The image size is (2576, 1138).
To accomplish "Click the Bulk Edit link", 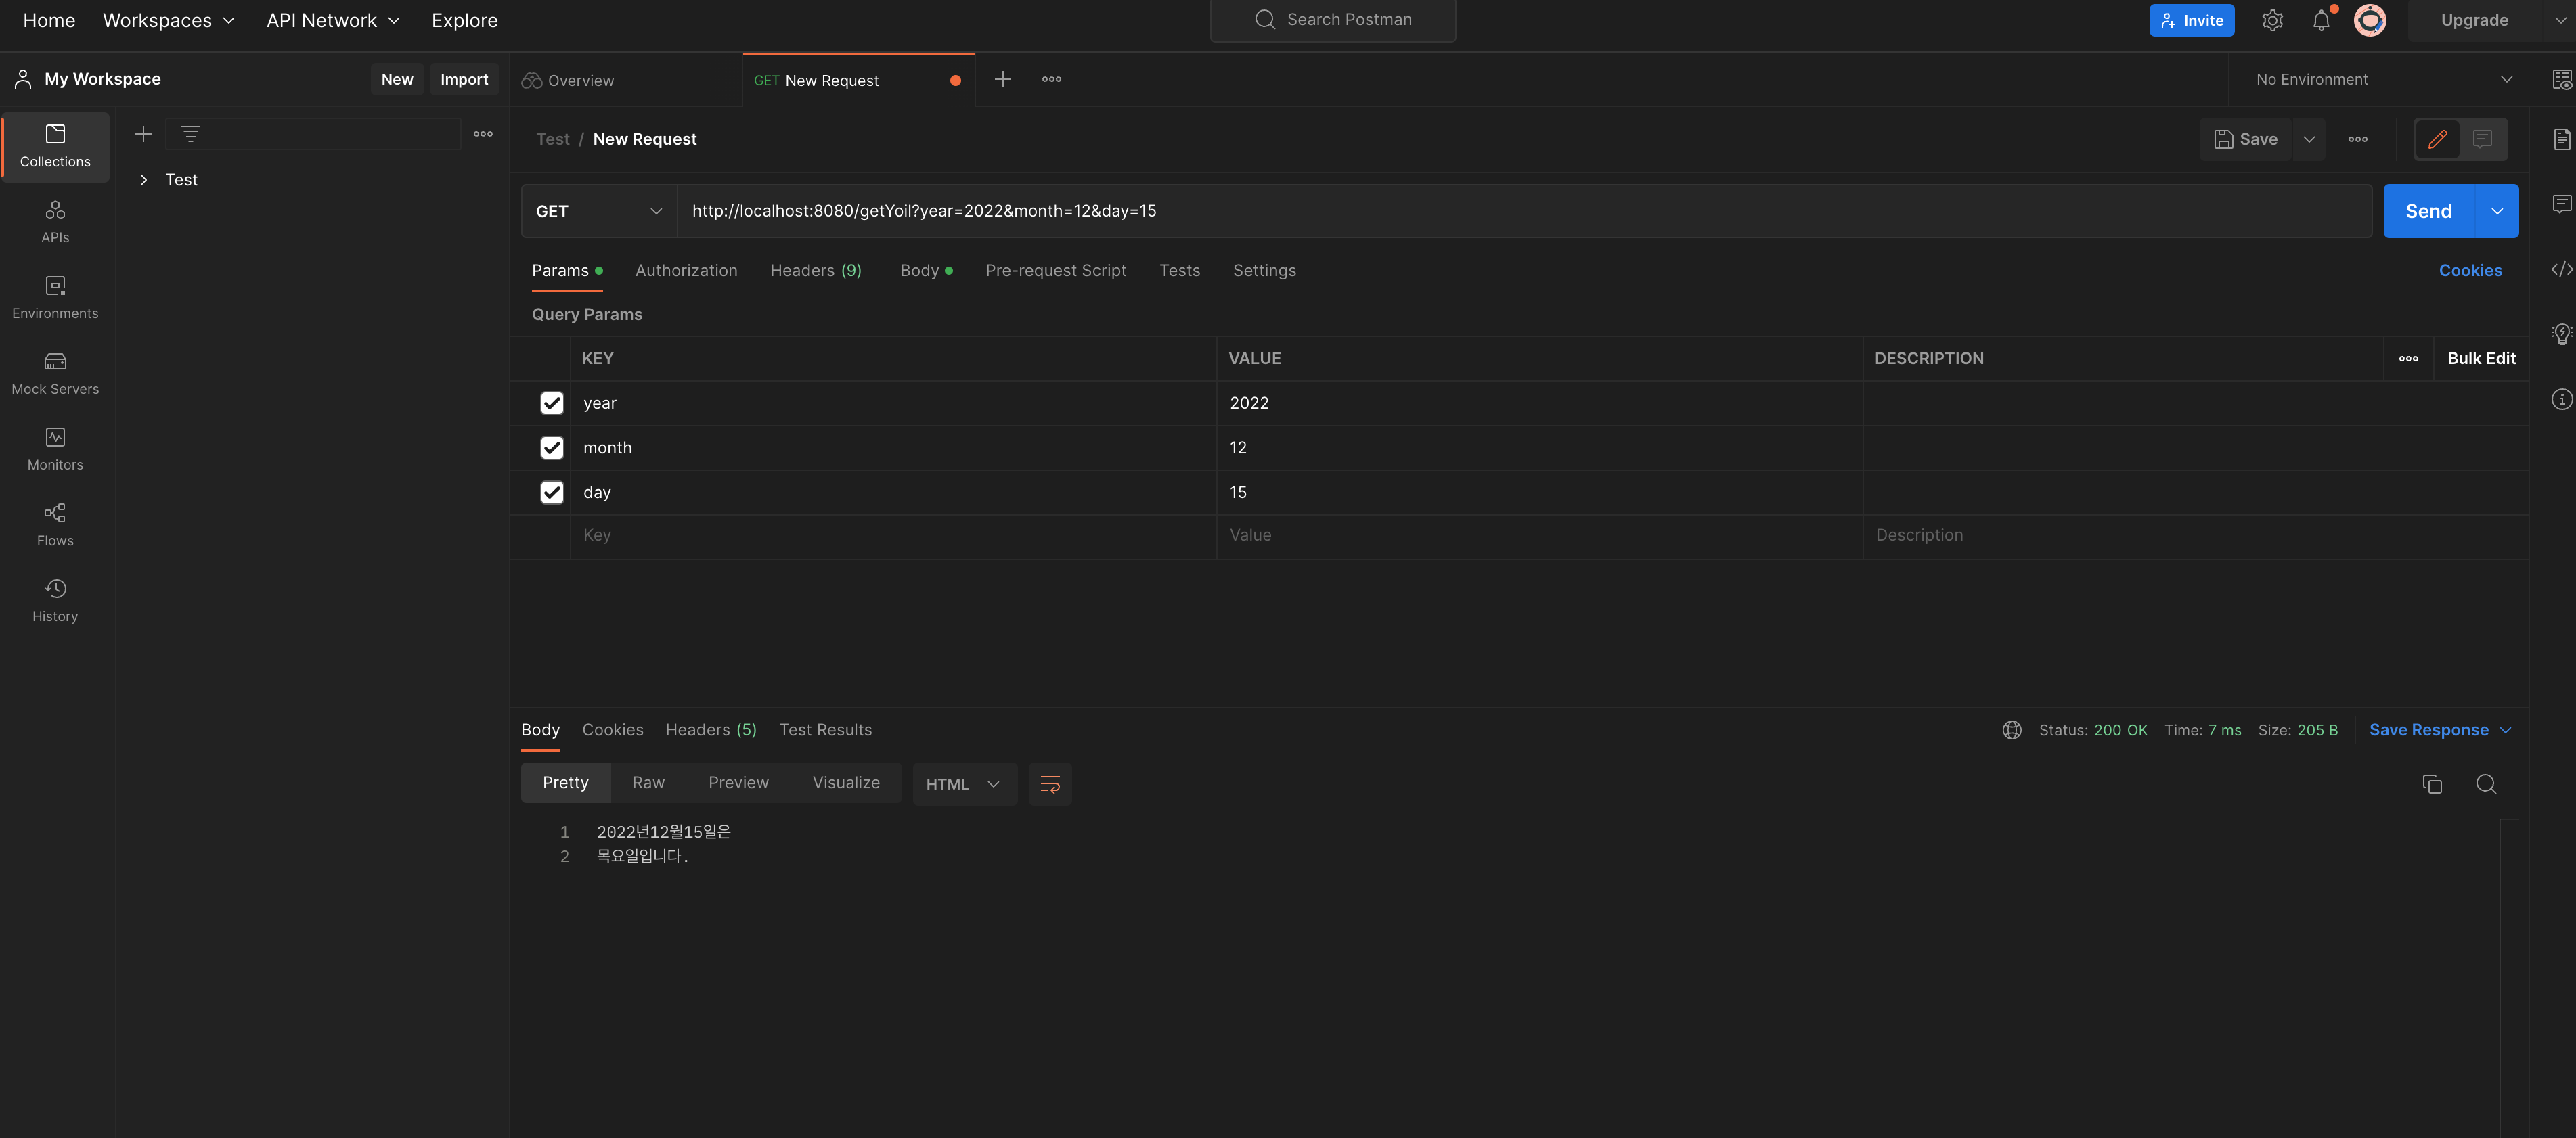I will pos(2481,359).
